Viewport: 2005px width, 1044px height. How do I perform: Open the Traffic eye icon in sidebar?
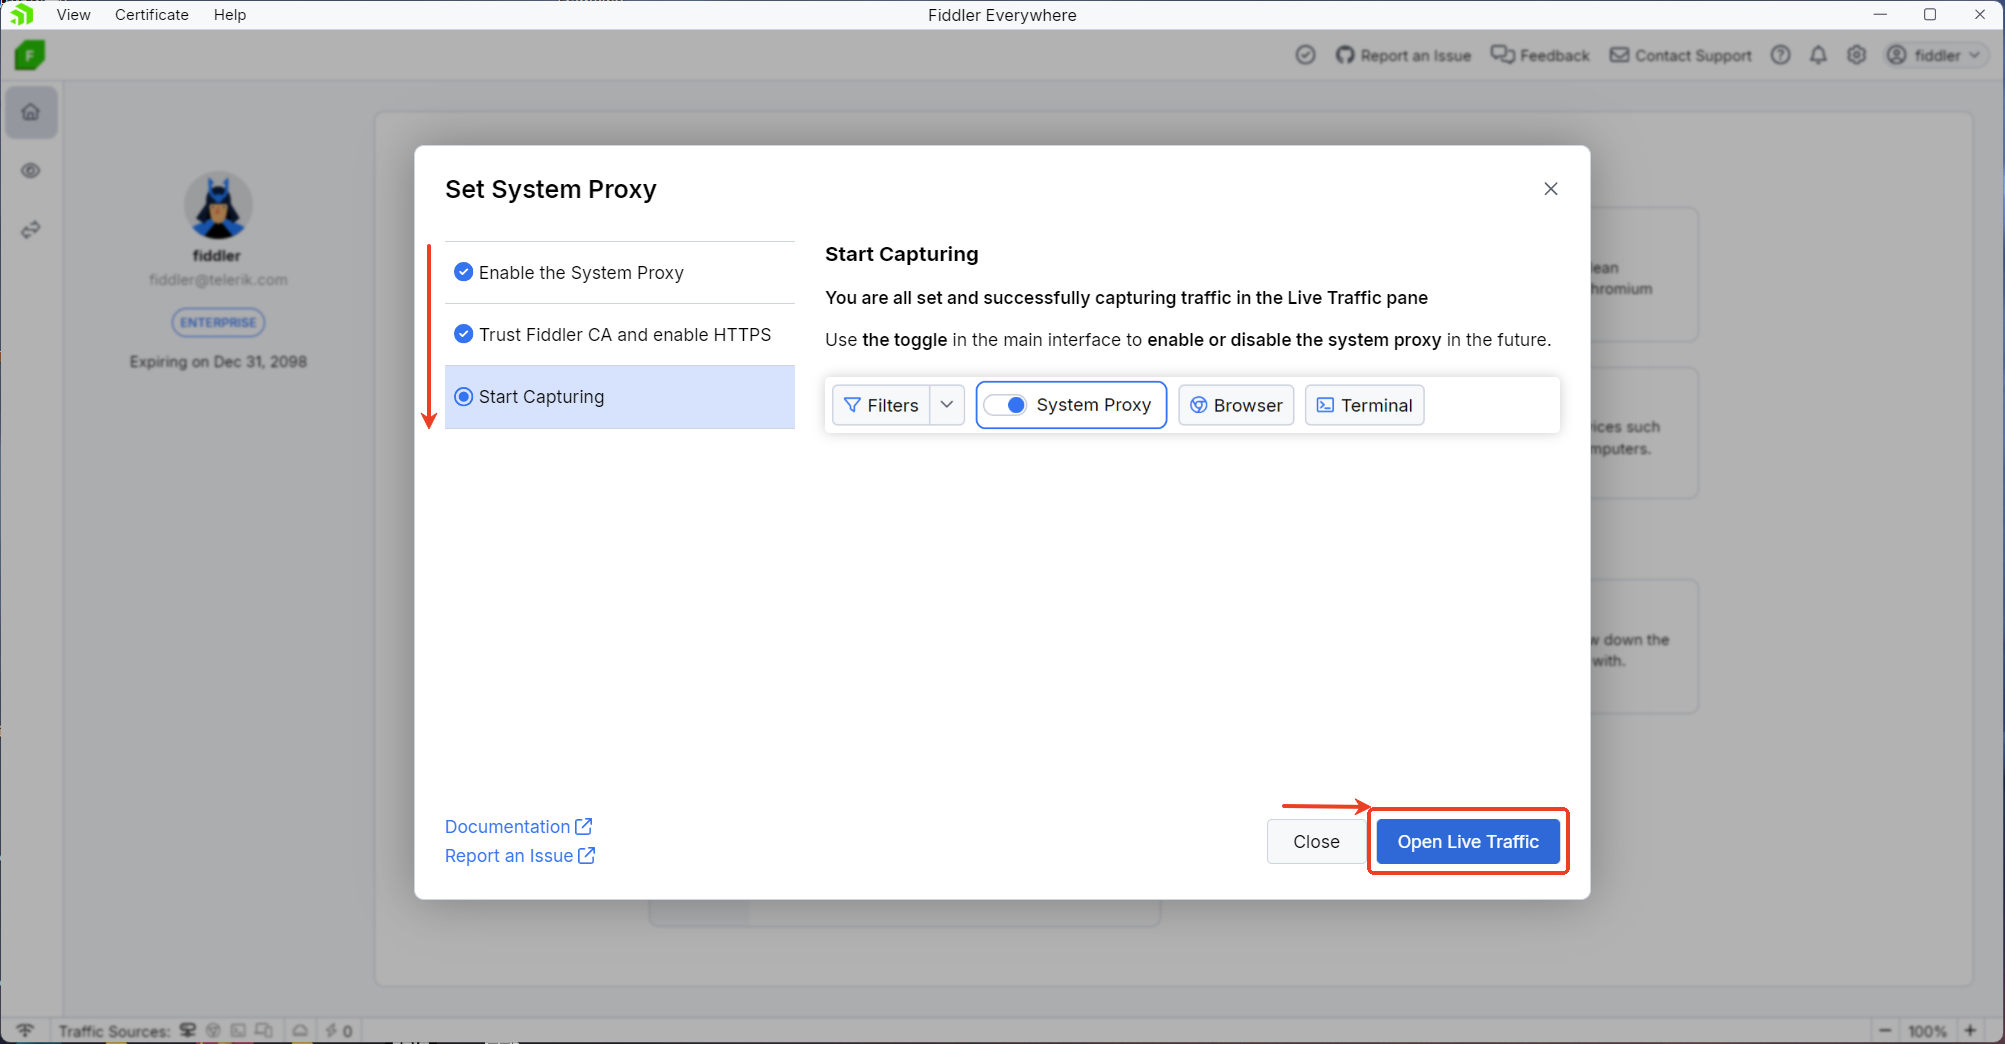[x=31, y=171]
